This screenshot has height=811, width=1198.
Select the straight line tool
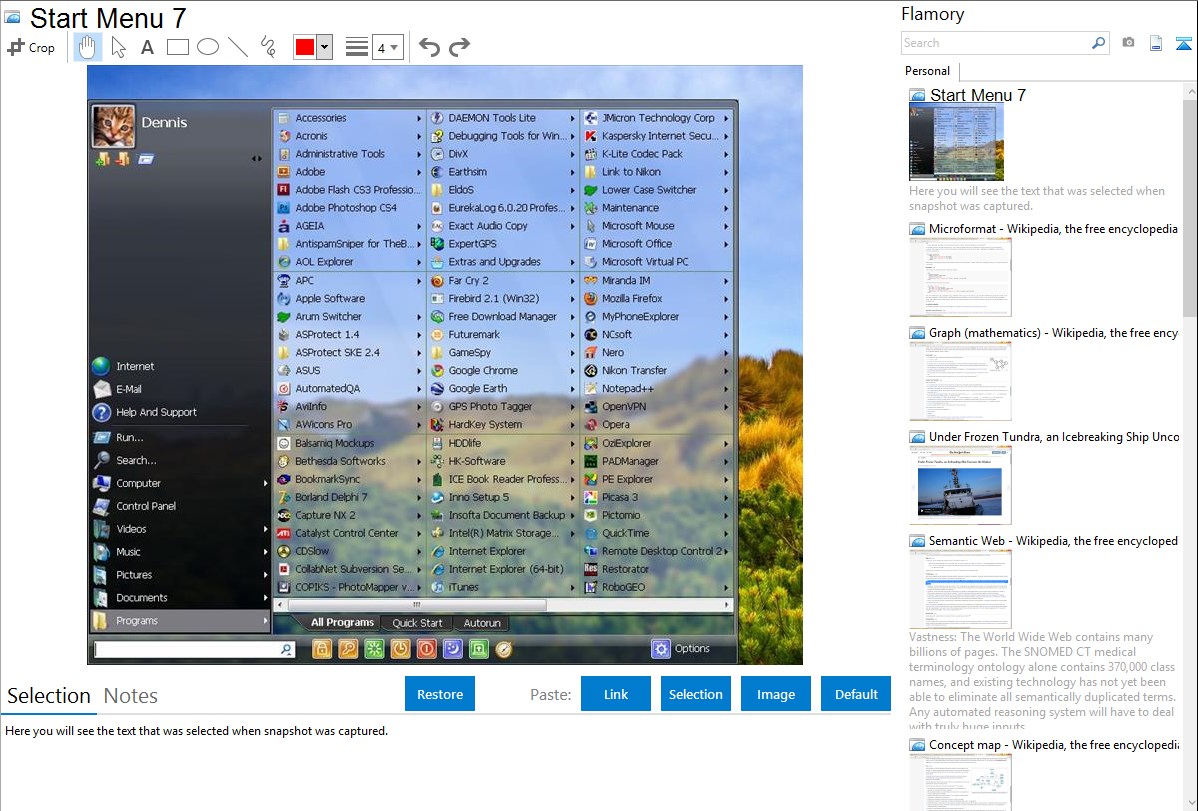pos(238,47)
